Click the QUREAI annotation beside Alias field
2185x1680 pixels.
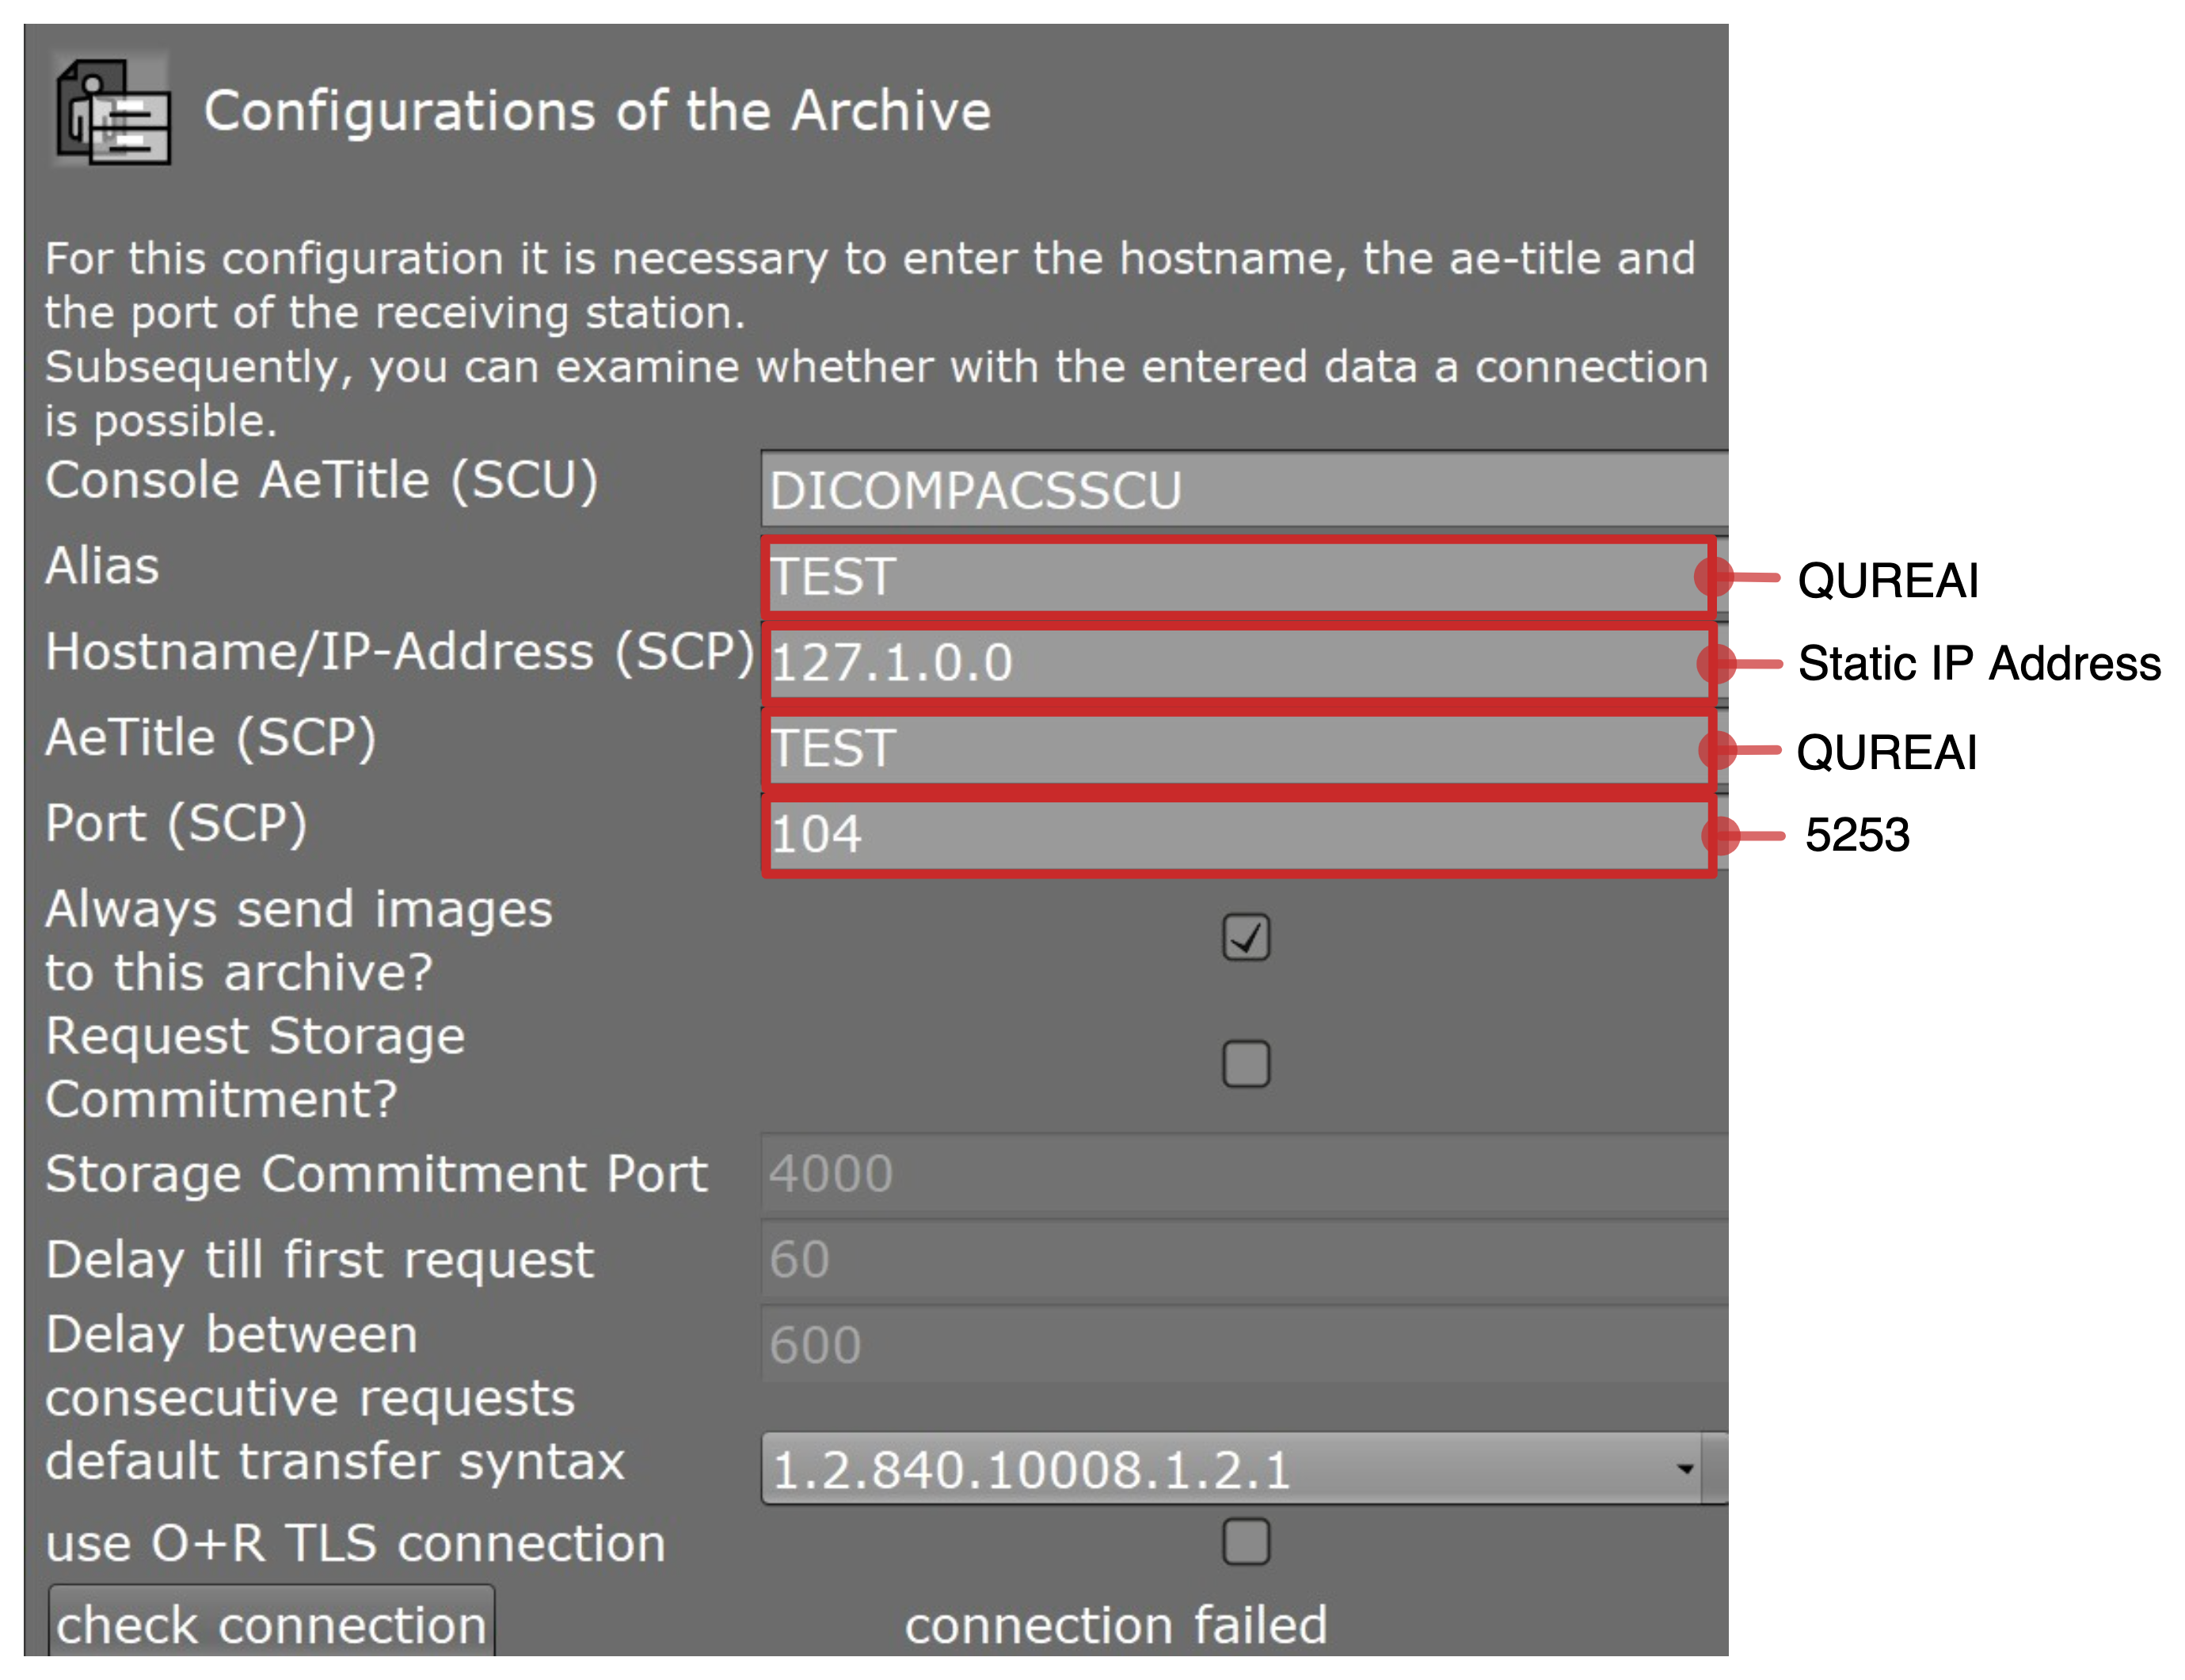click(x=1888, y=580)
